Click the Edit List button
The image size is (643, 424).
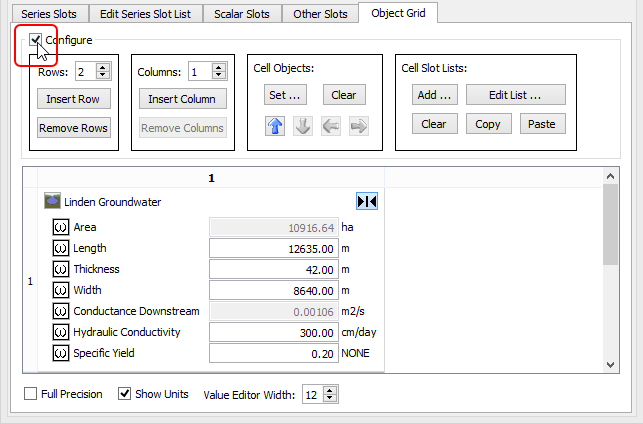click(514, 95)
